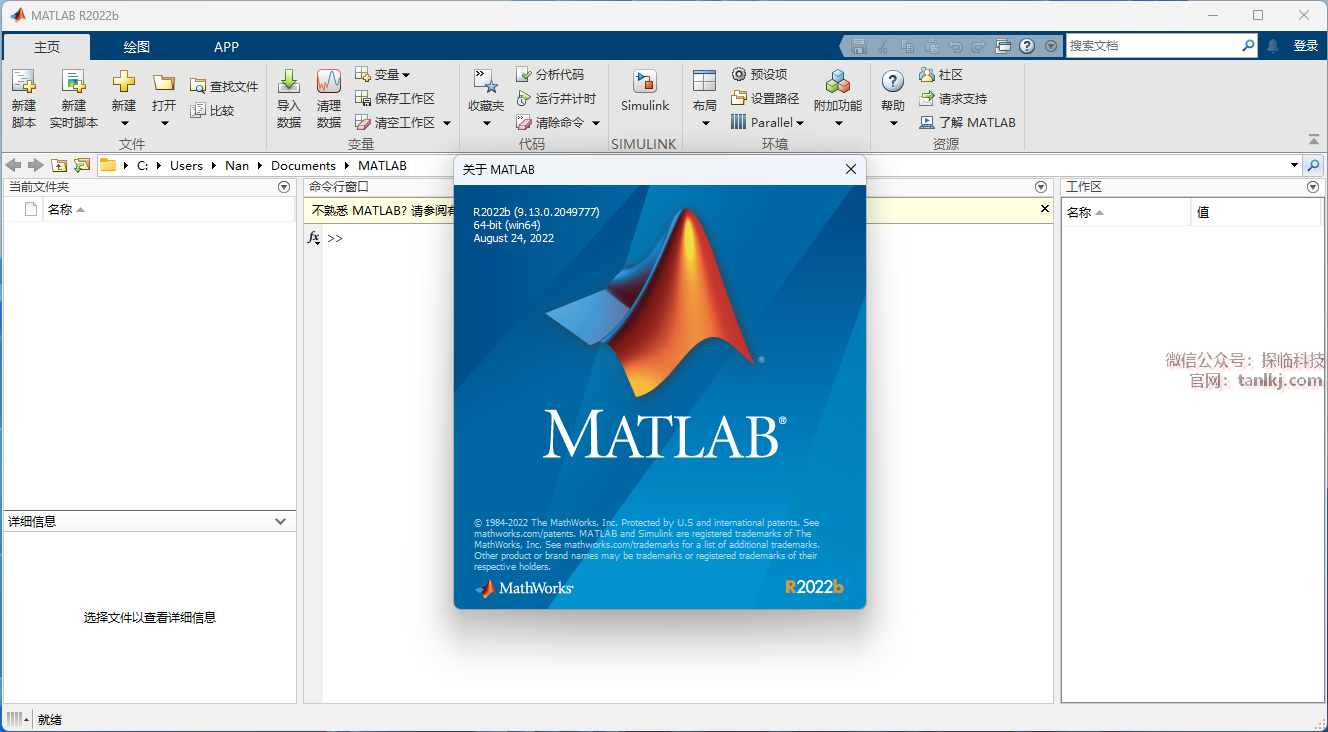
Task: Click the Clear Commands button
Action: [550, 123]
